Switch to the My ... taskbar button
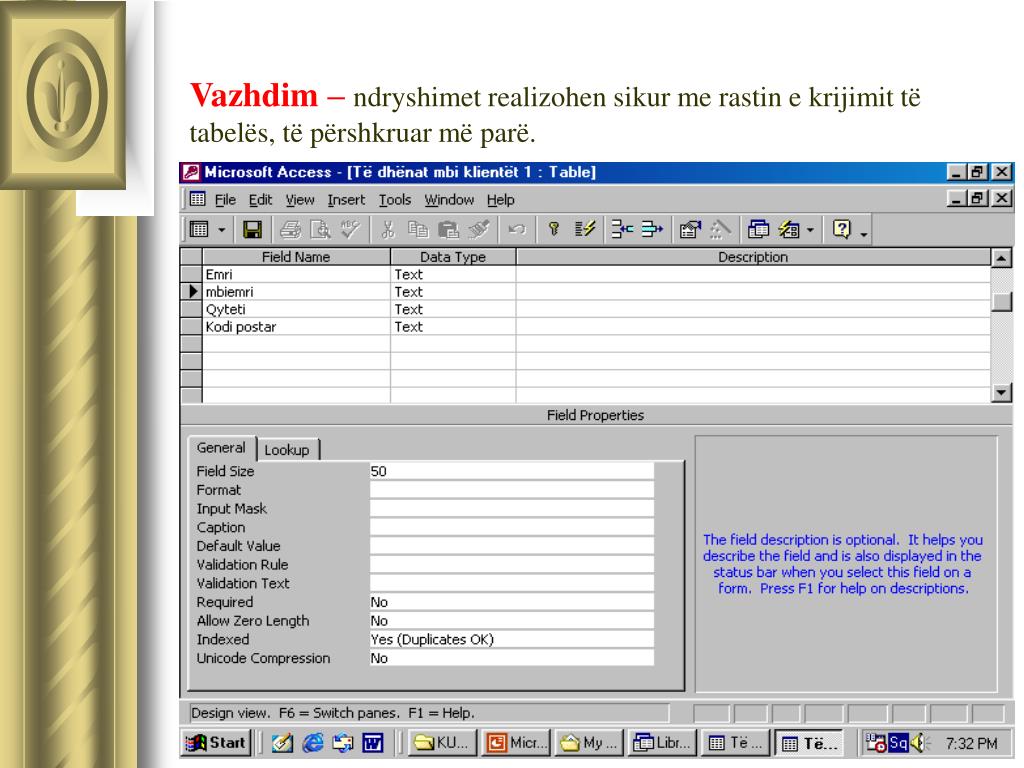Image resolution: width=1024 pixels, height=768 pixels. (589, 743)
